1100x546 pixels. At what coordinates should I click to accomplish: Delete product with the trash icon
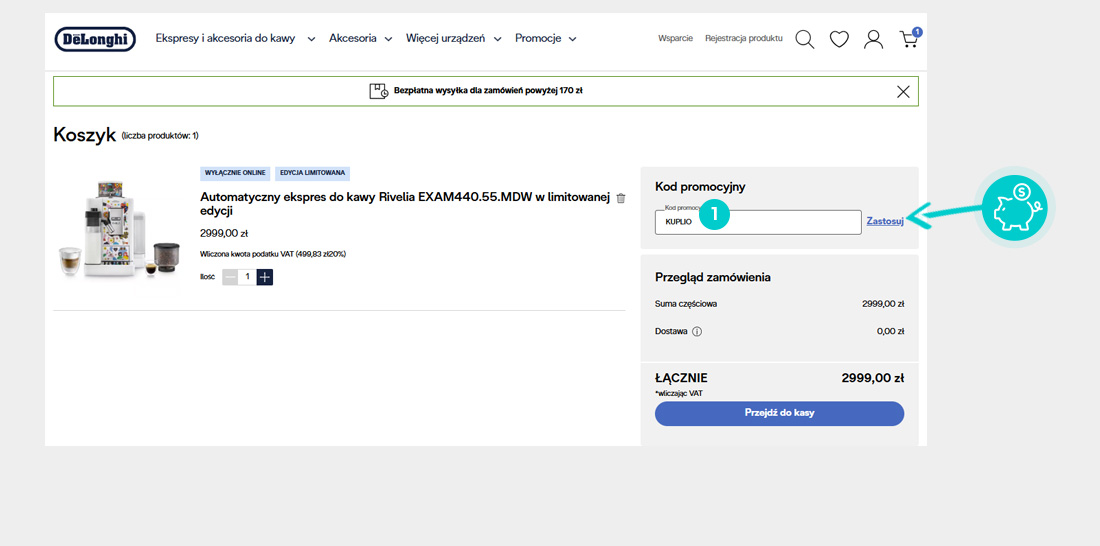(621, 198)
